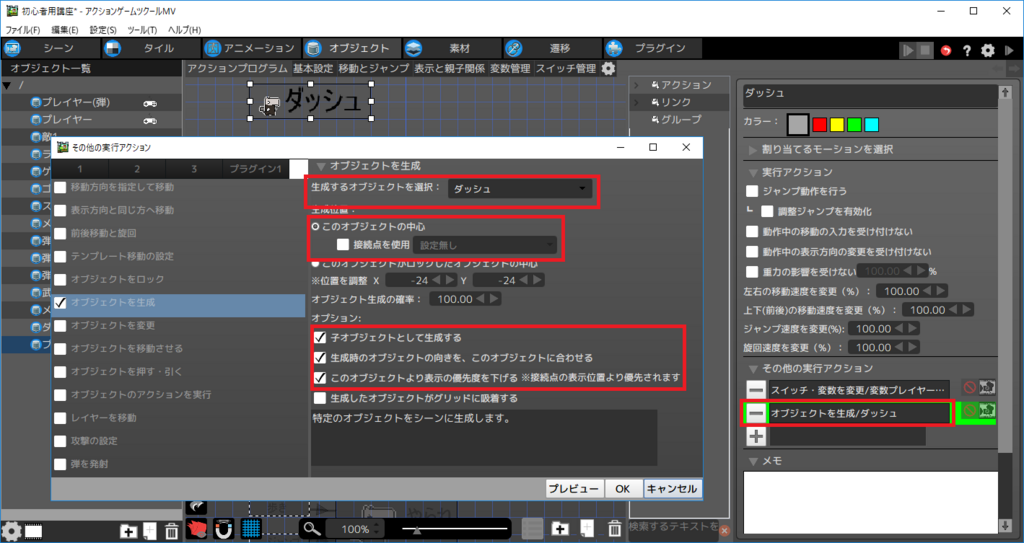Toggle 子オブジェクトとして生成する checkbox
The height and width of the screenshot is (543, 1024).
click(x=320, y=338)
